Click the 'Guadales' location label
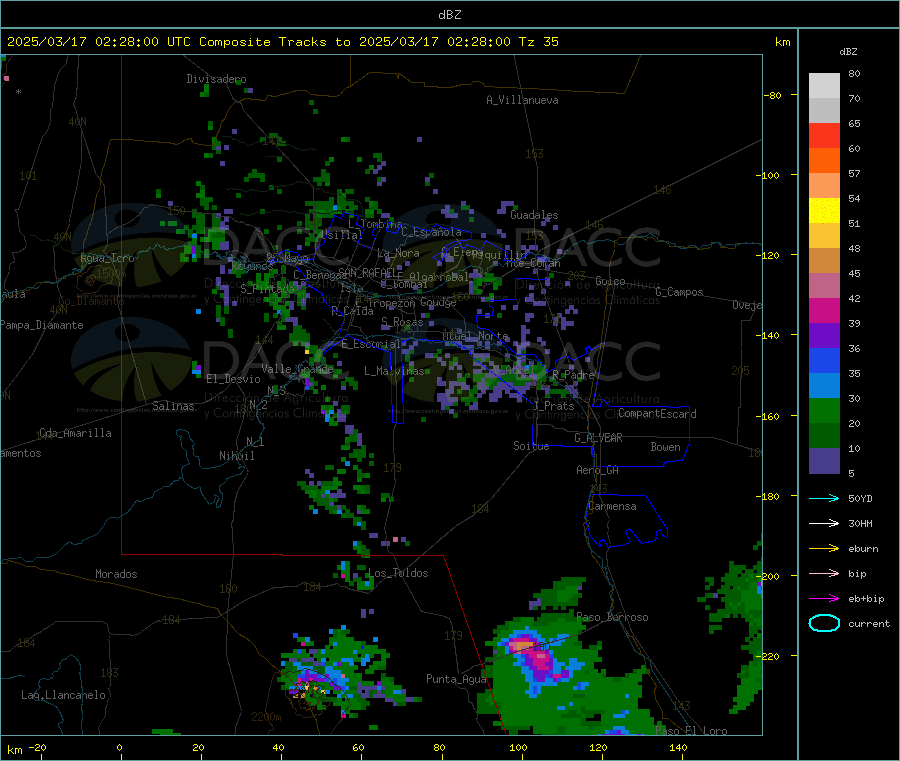 point(534,215)
